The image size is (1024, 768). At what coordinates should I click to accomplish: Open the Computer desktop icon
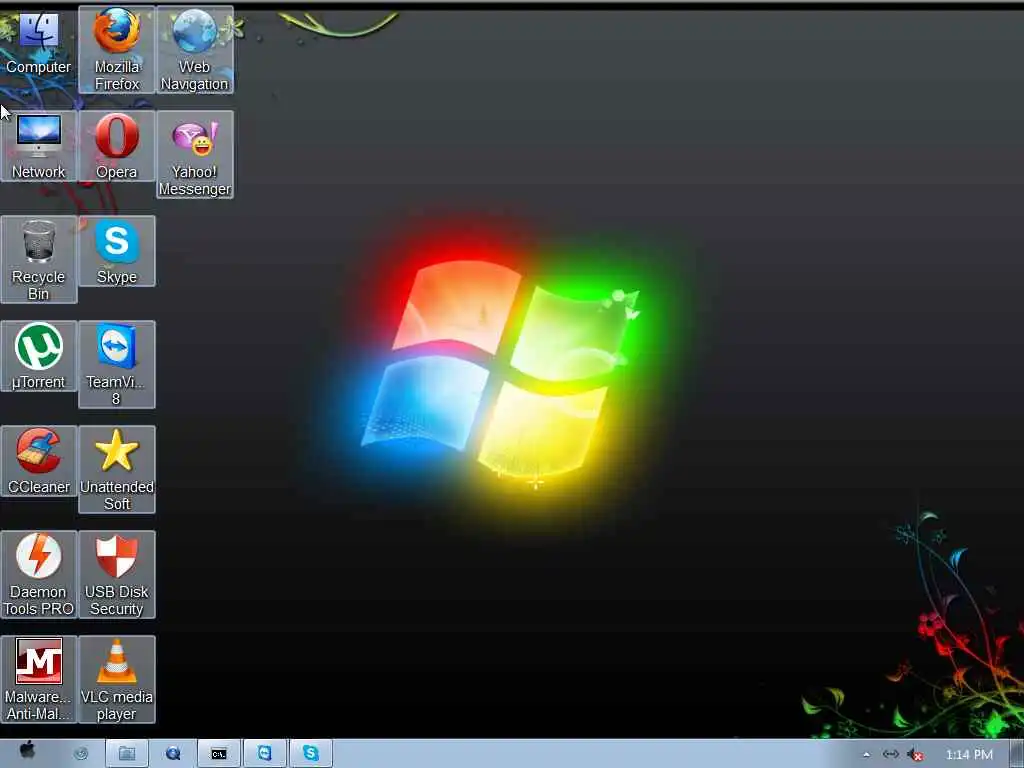39,42
